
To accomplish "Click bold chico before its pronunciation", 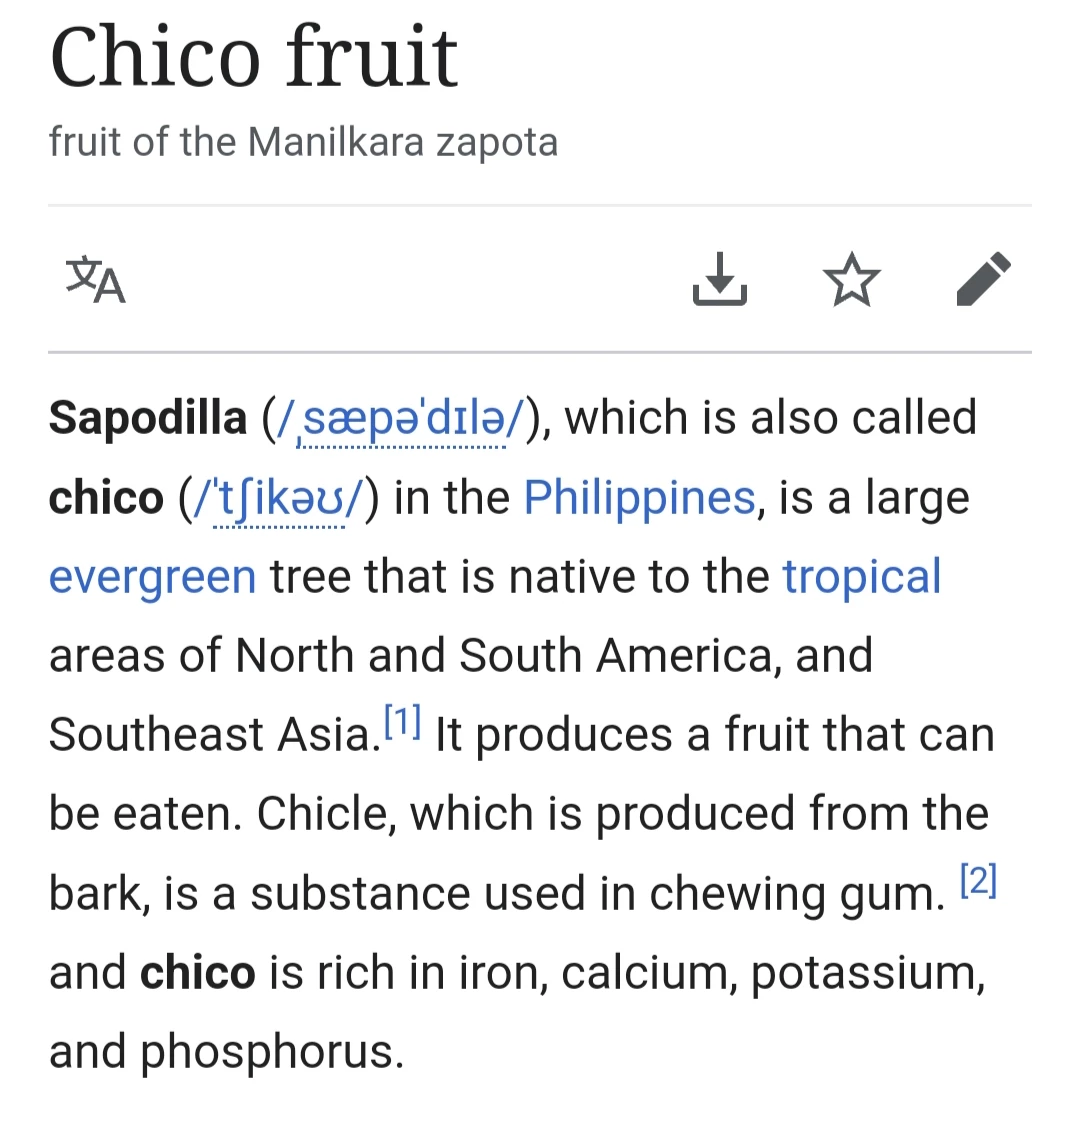I will tap(106, 498).
